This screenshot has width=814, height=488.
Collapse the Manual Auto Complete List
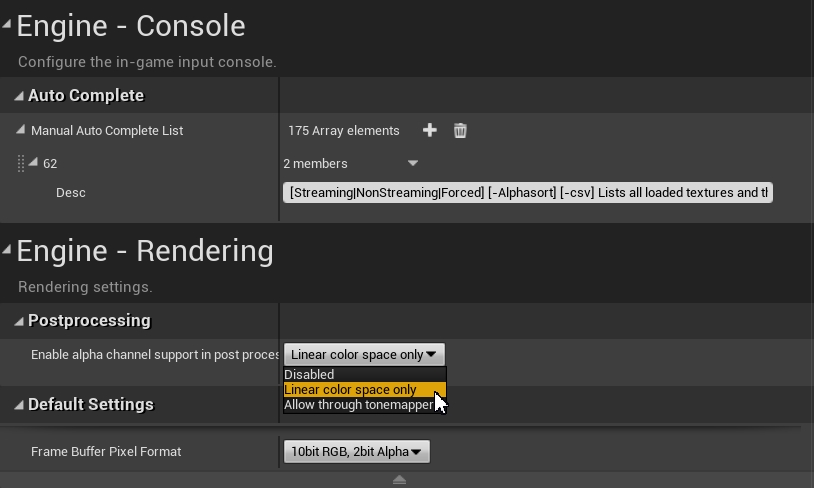(21, 130)
